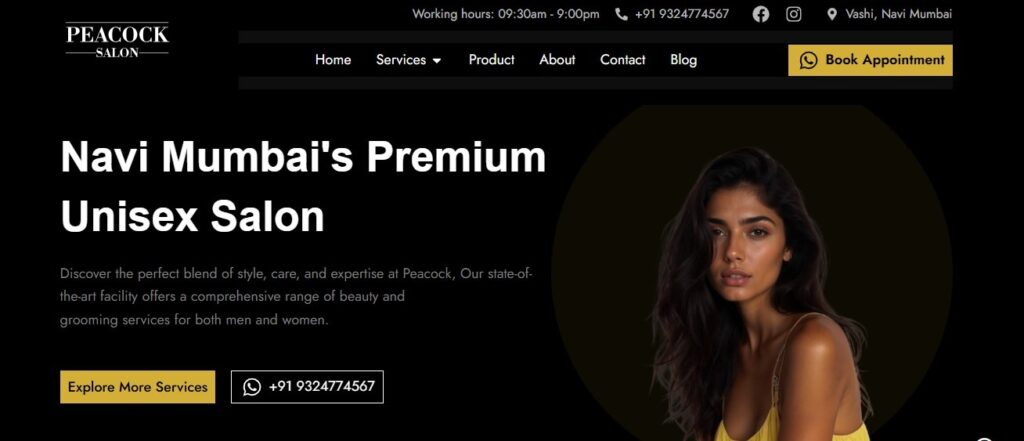
Task: Expand the Services dropdown caret
Action: tap(436, 61)
